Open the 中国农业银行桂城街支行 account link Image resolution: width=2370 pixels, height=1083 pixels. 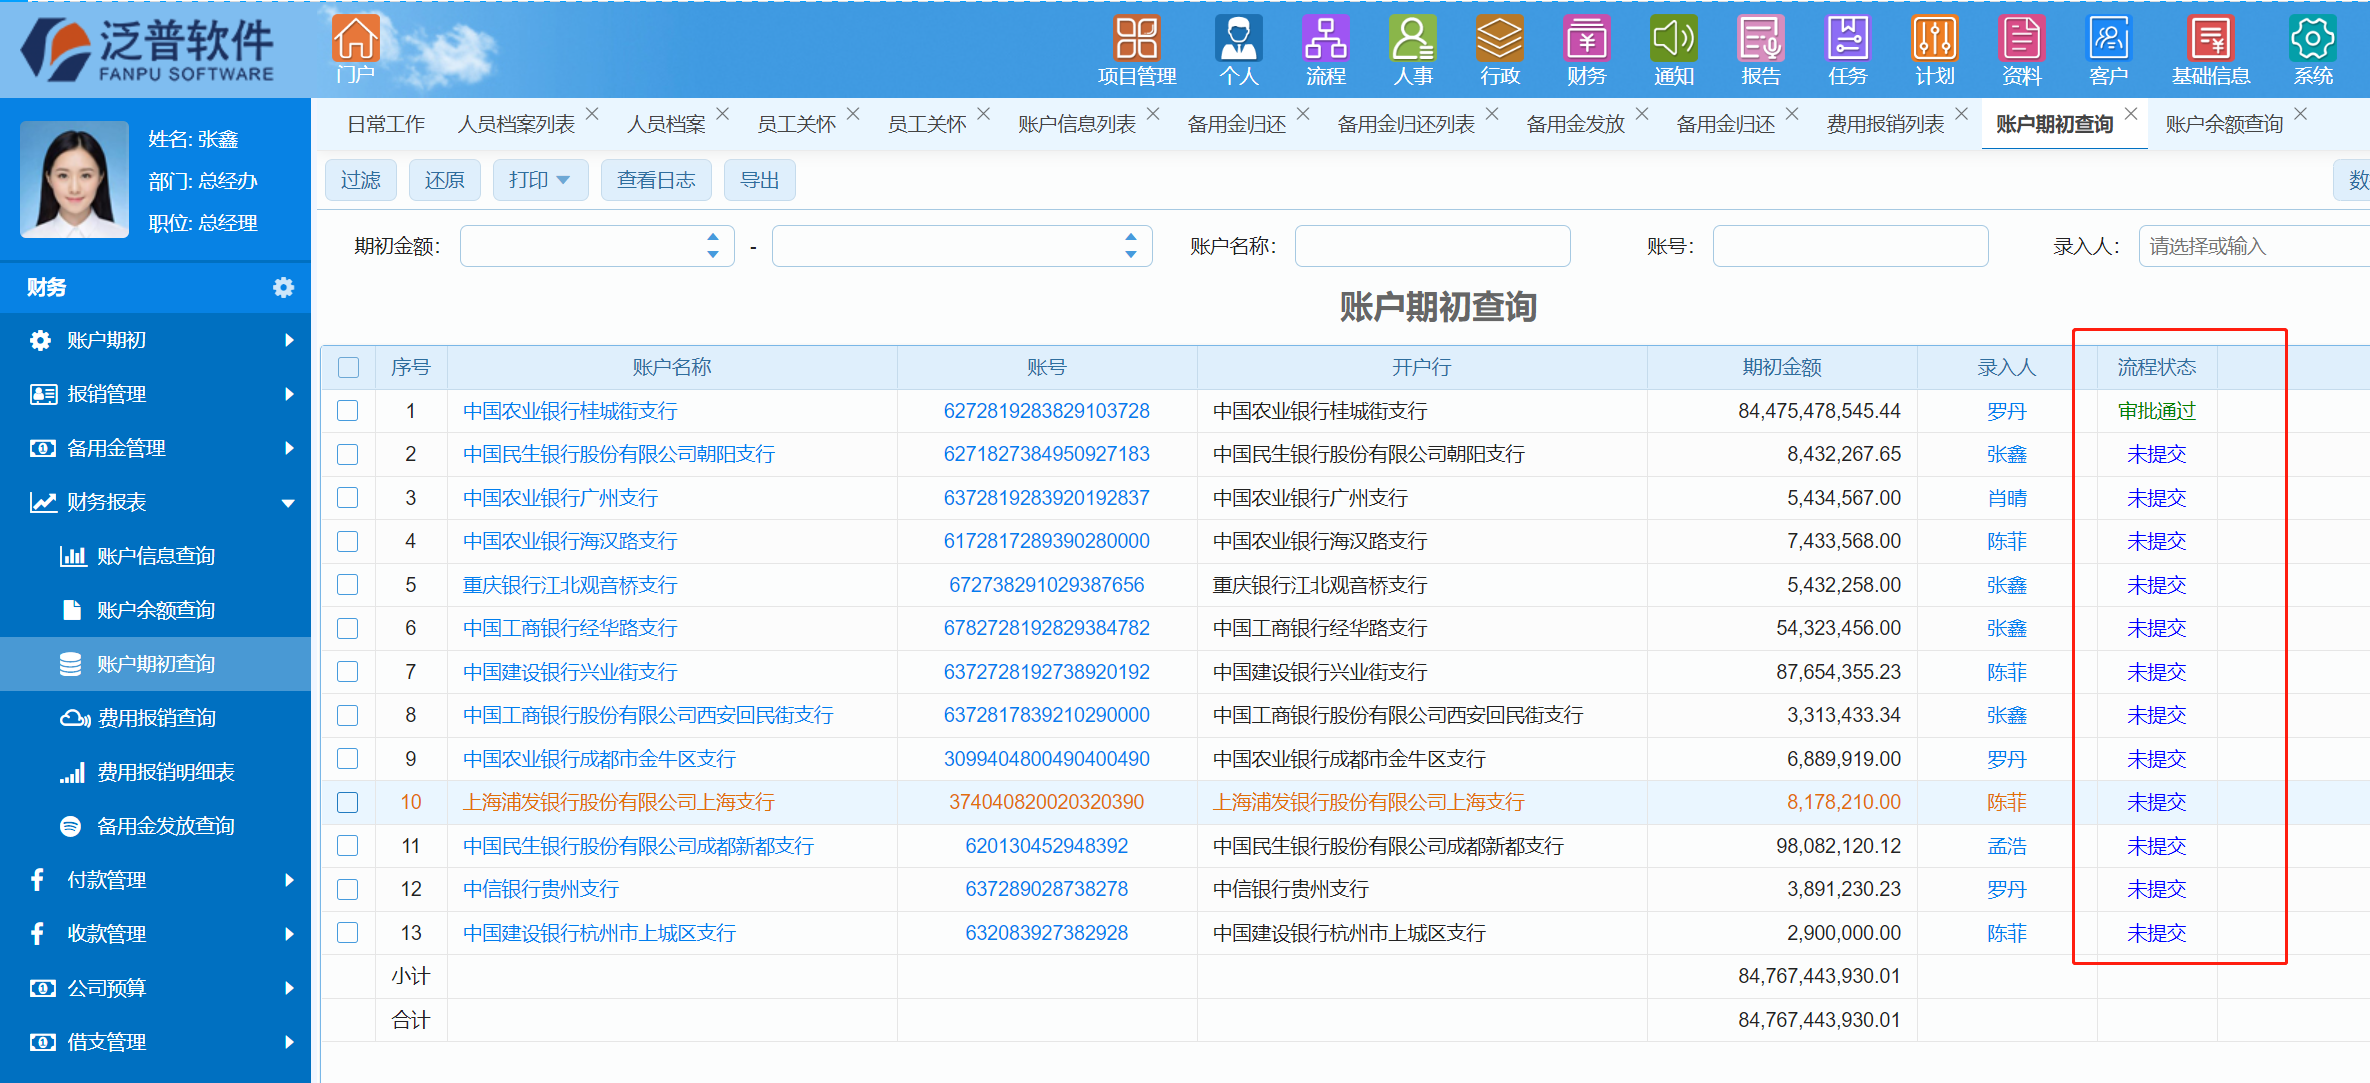click(570, 411)
